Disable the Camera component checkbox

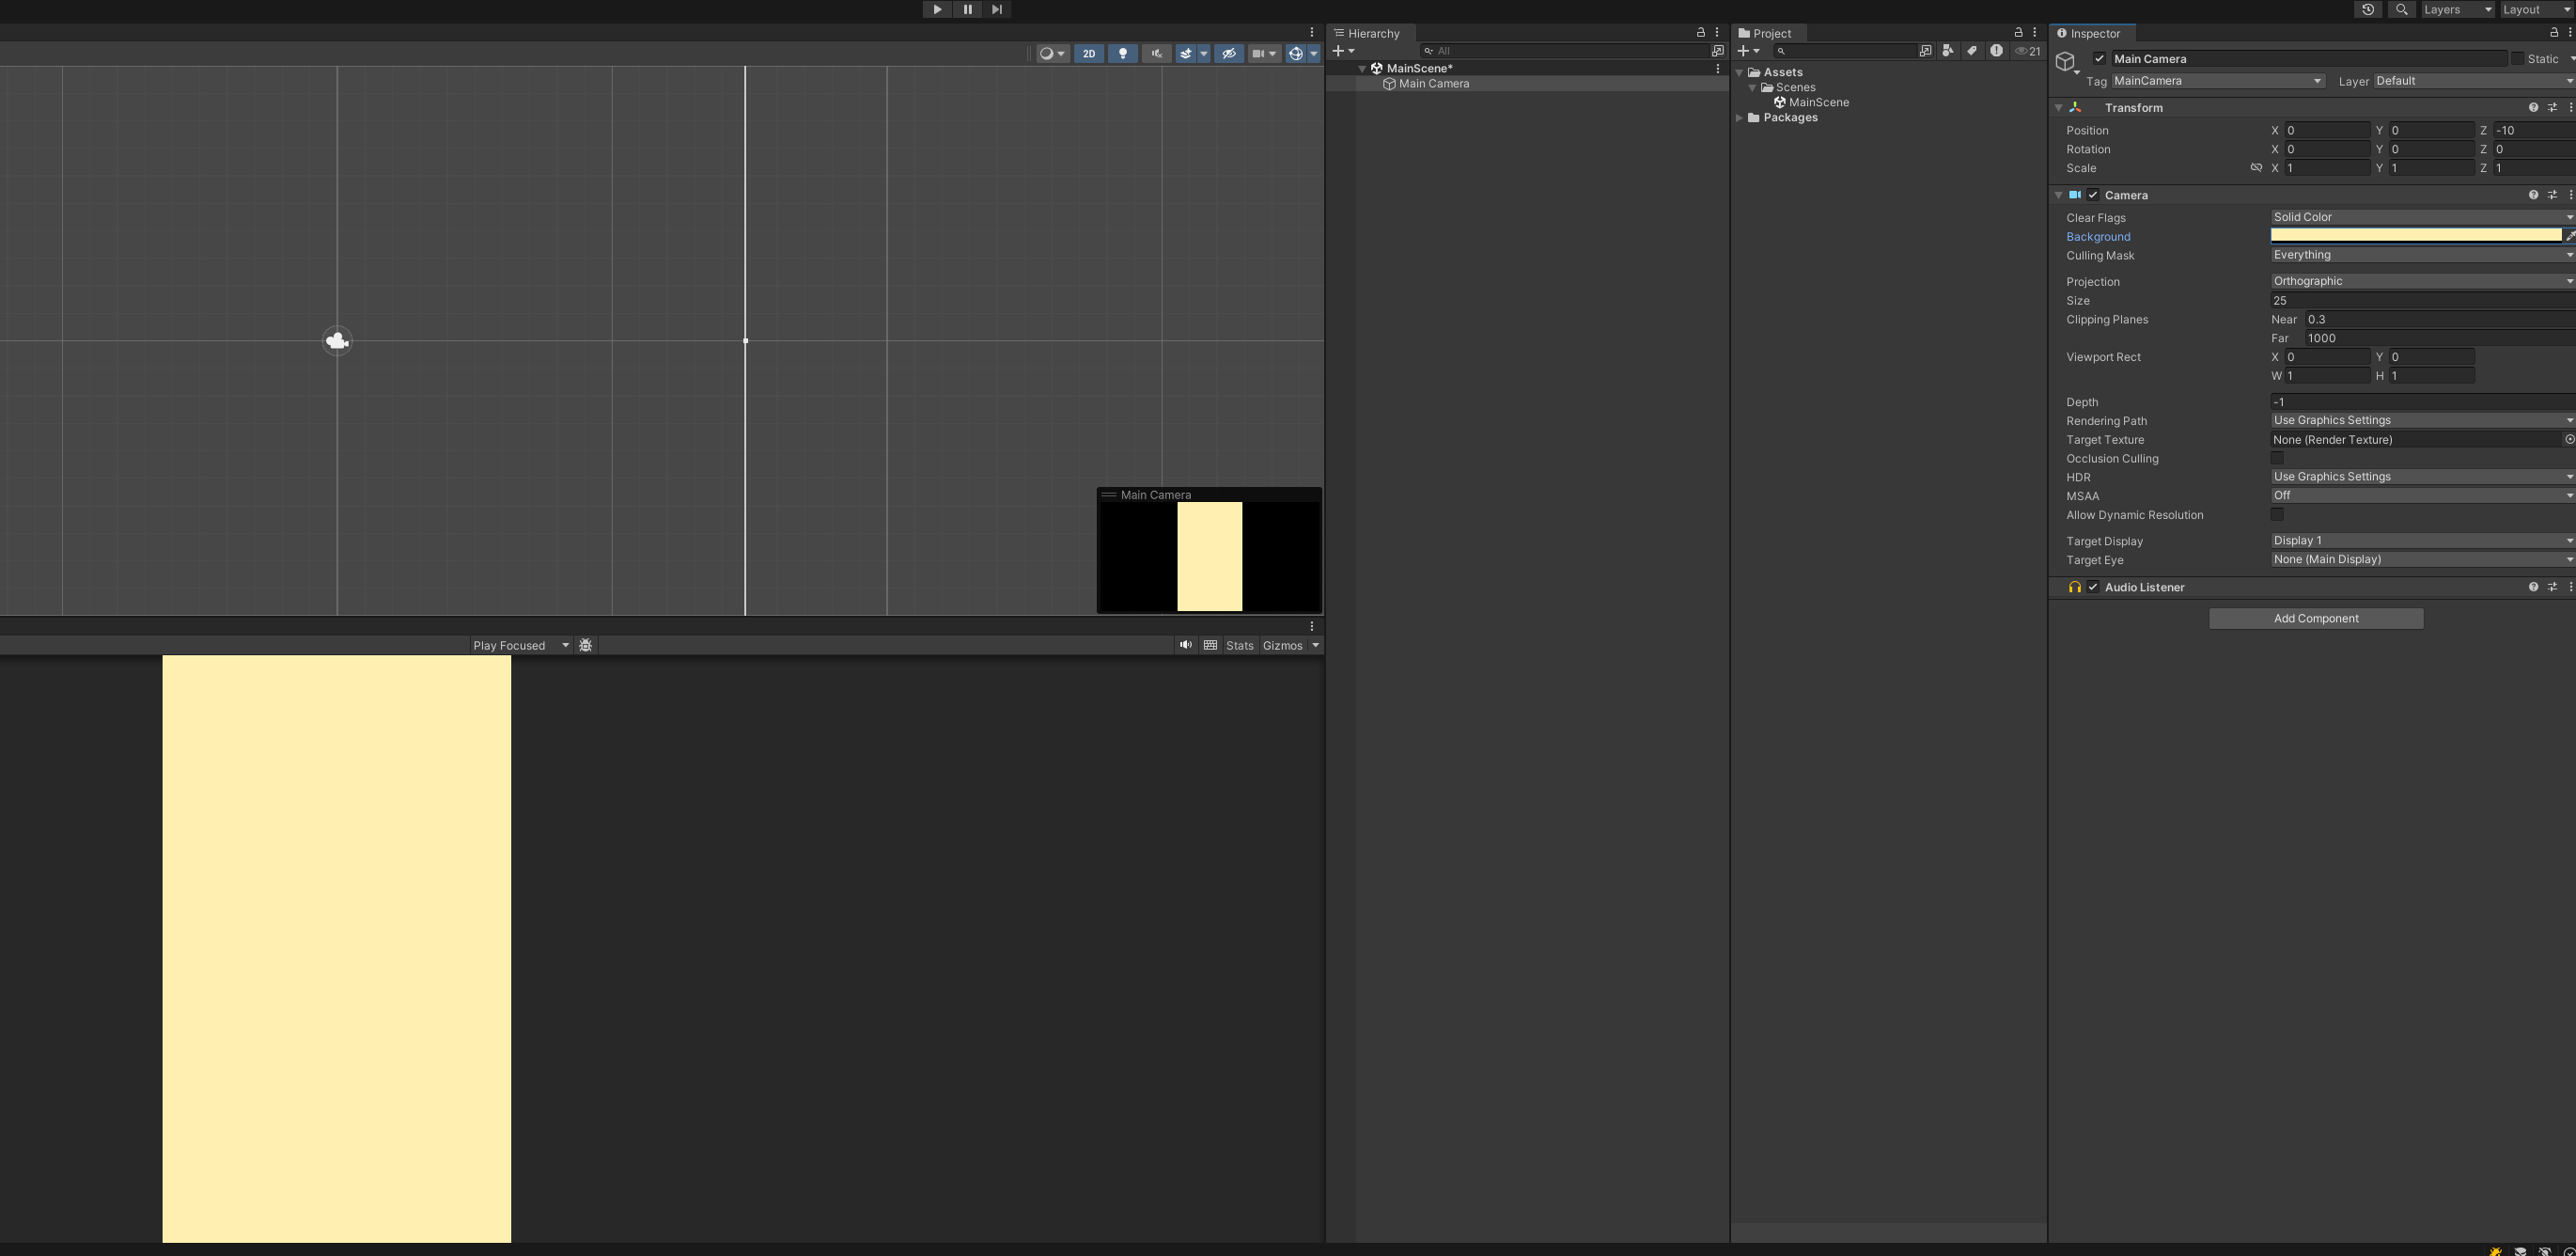tap(2093, 195)
